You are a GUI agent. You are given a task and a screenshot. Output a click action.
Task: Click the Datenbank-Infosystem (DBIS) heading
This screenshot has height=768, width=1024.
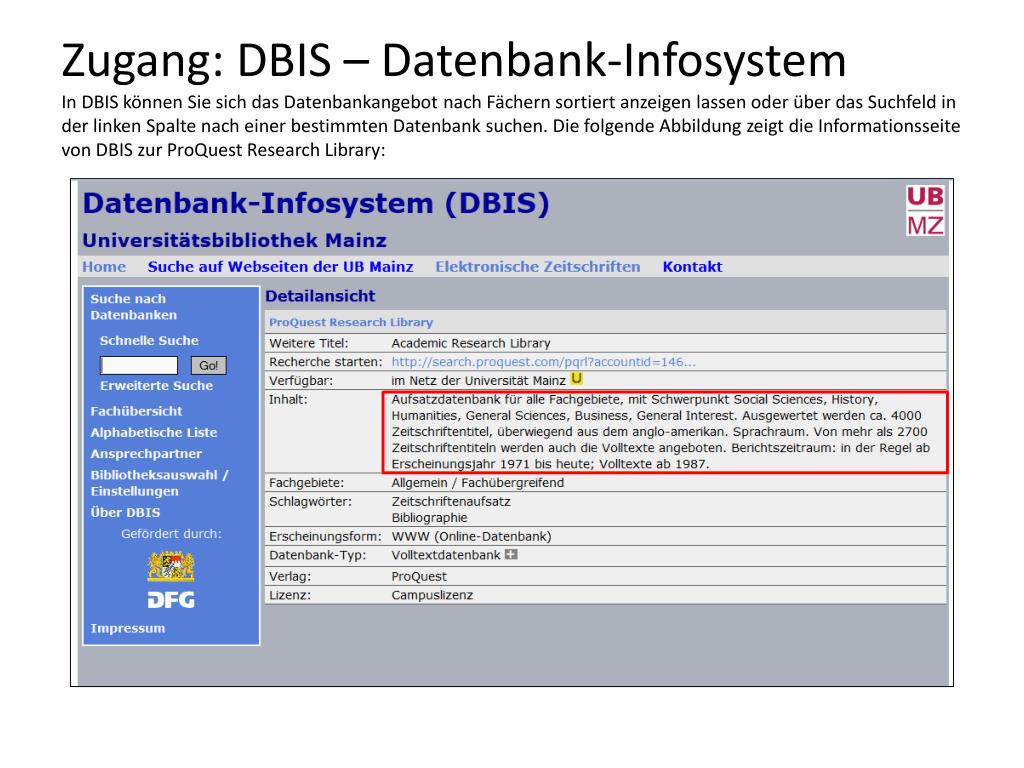click(315, 203)
